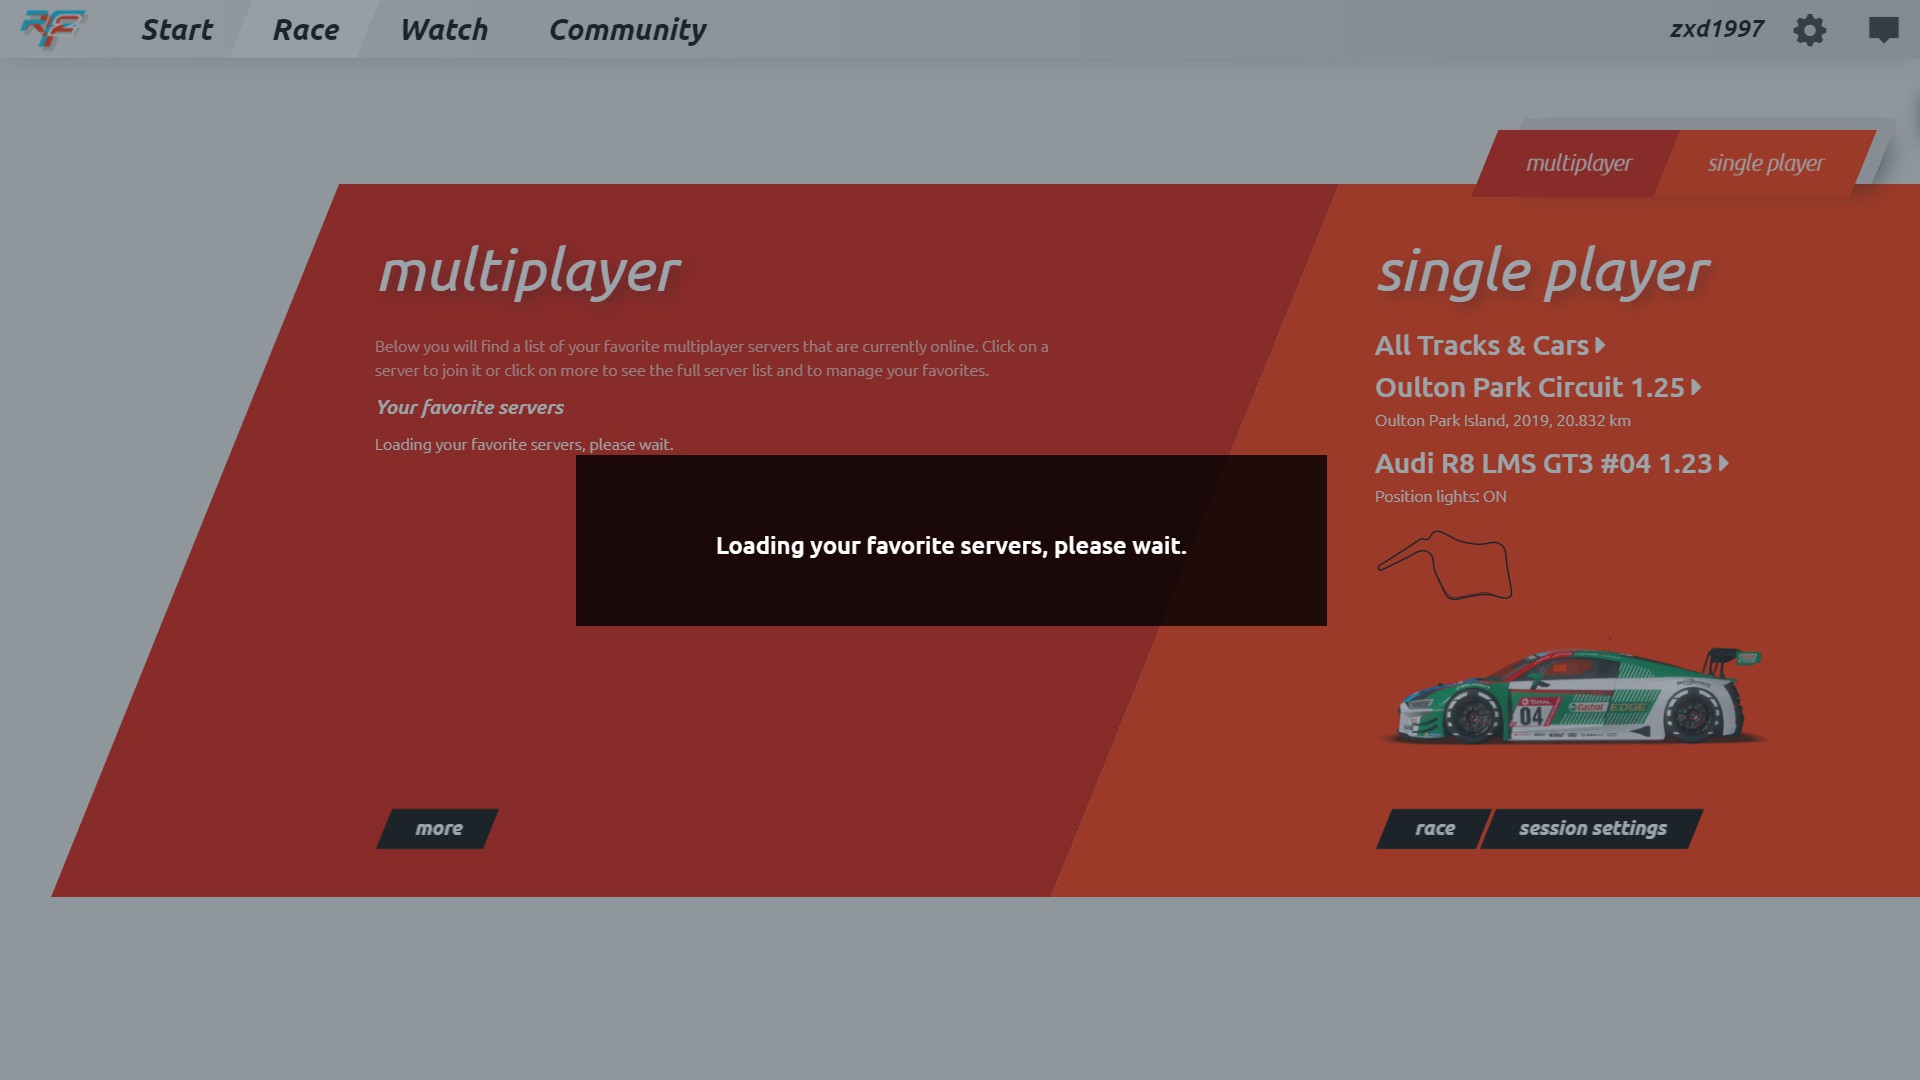Expand All Tracks & Cars selector

click(1490, 346)
